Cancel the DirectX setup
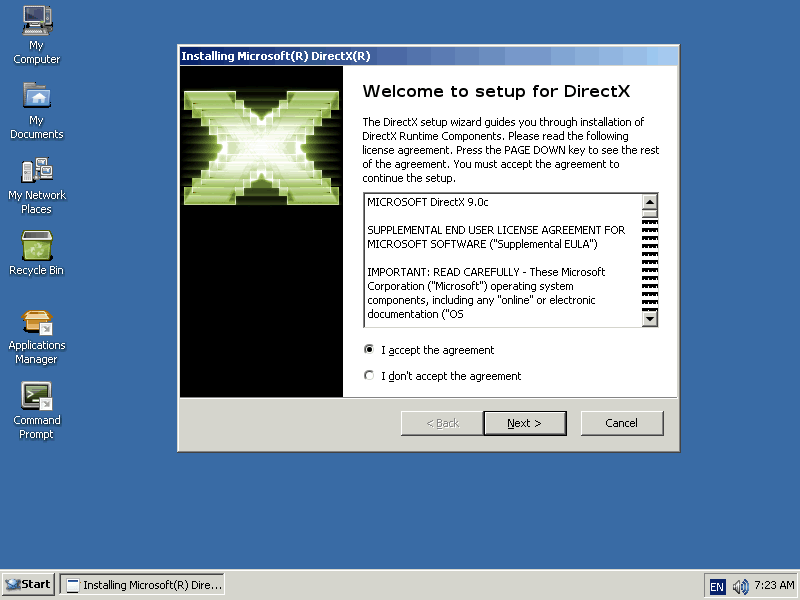This screenshot has height=600, width=800. click(622, 423)
